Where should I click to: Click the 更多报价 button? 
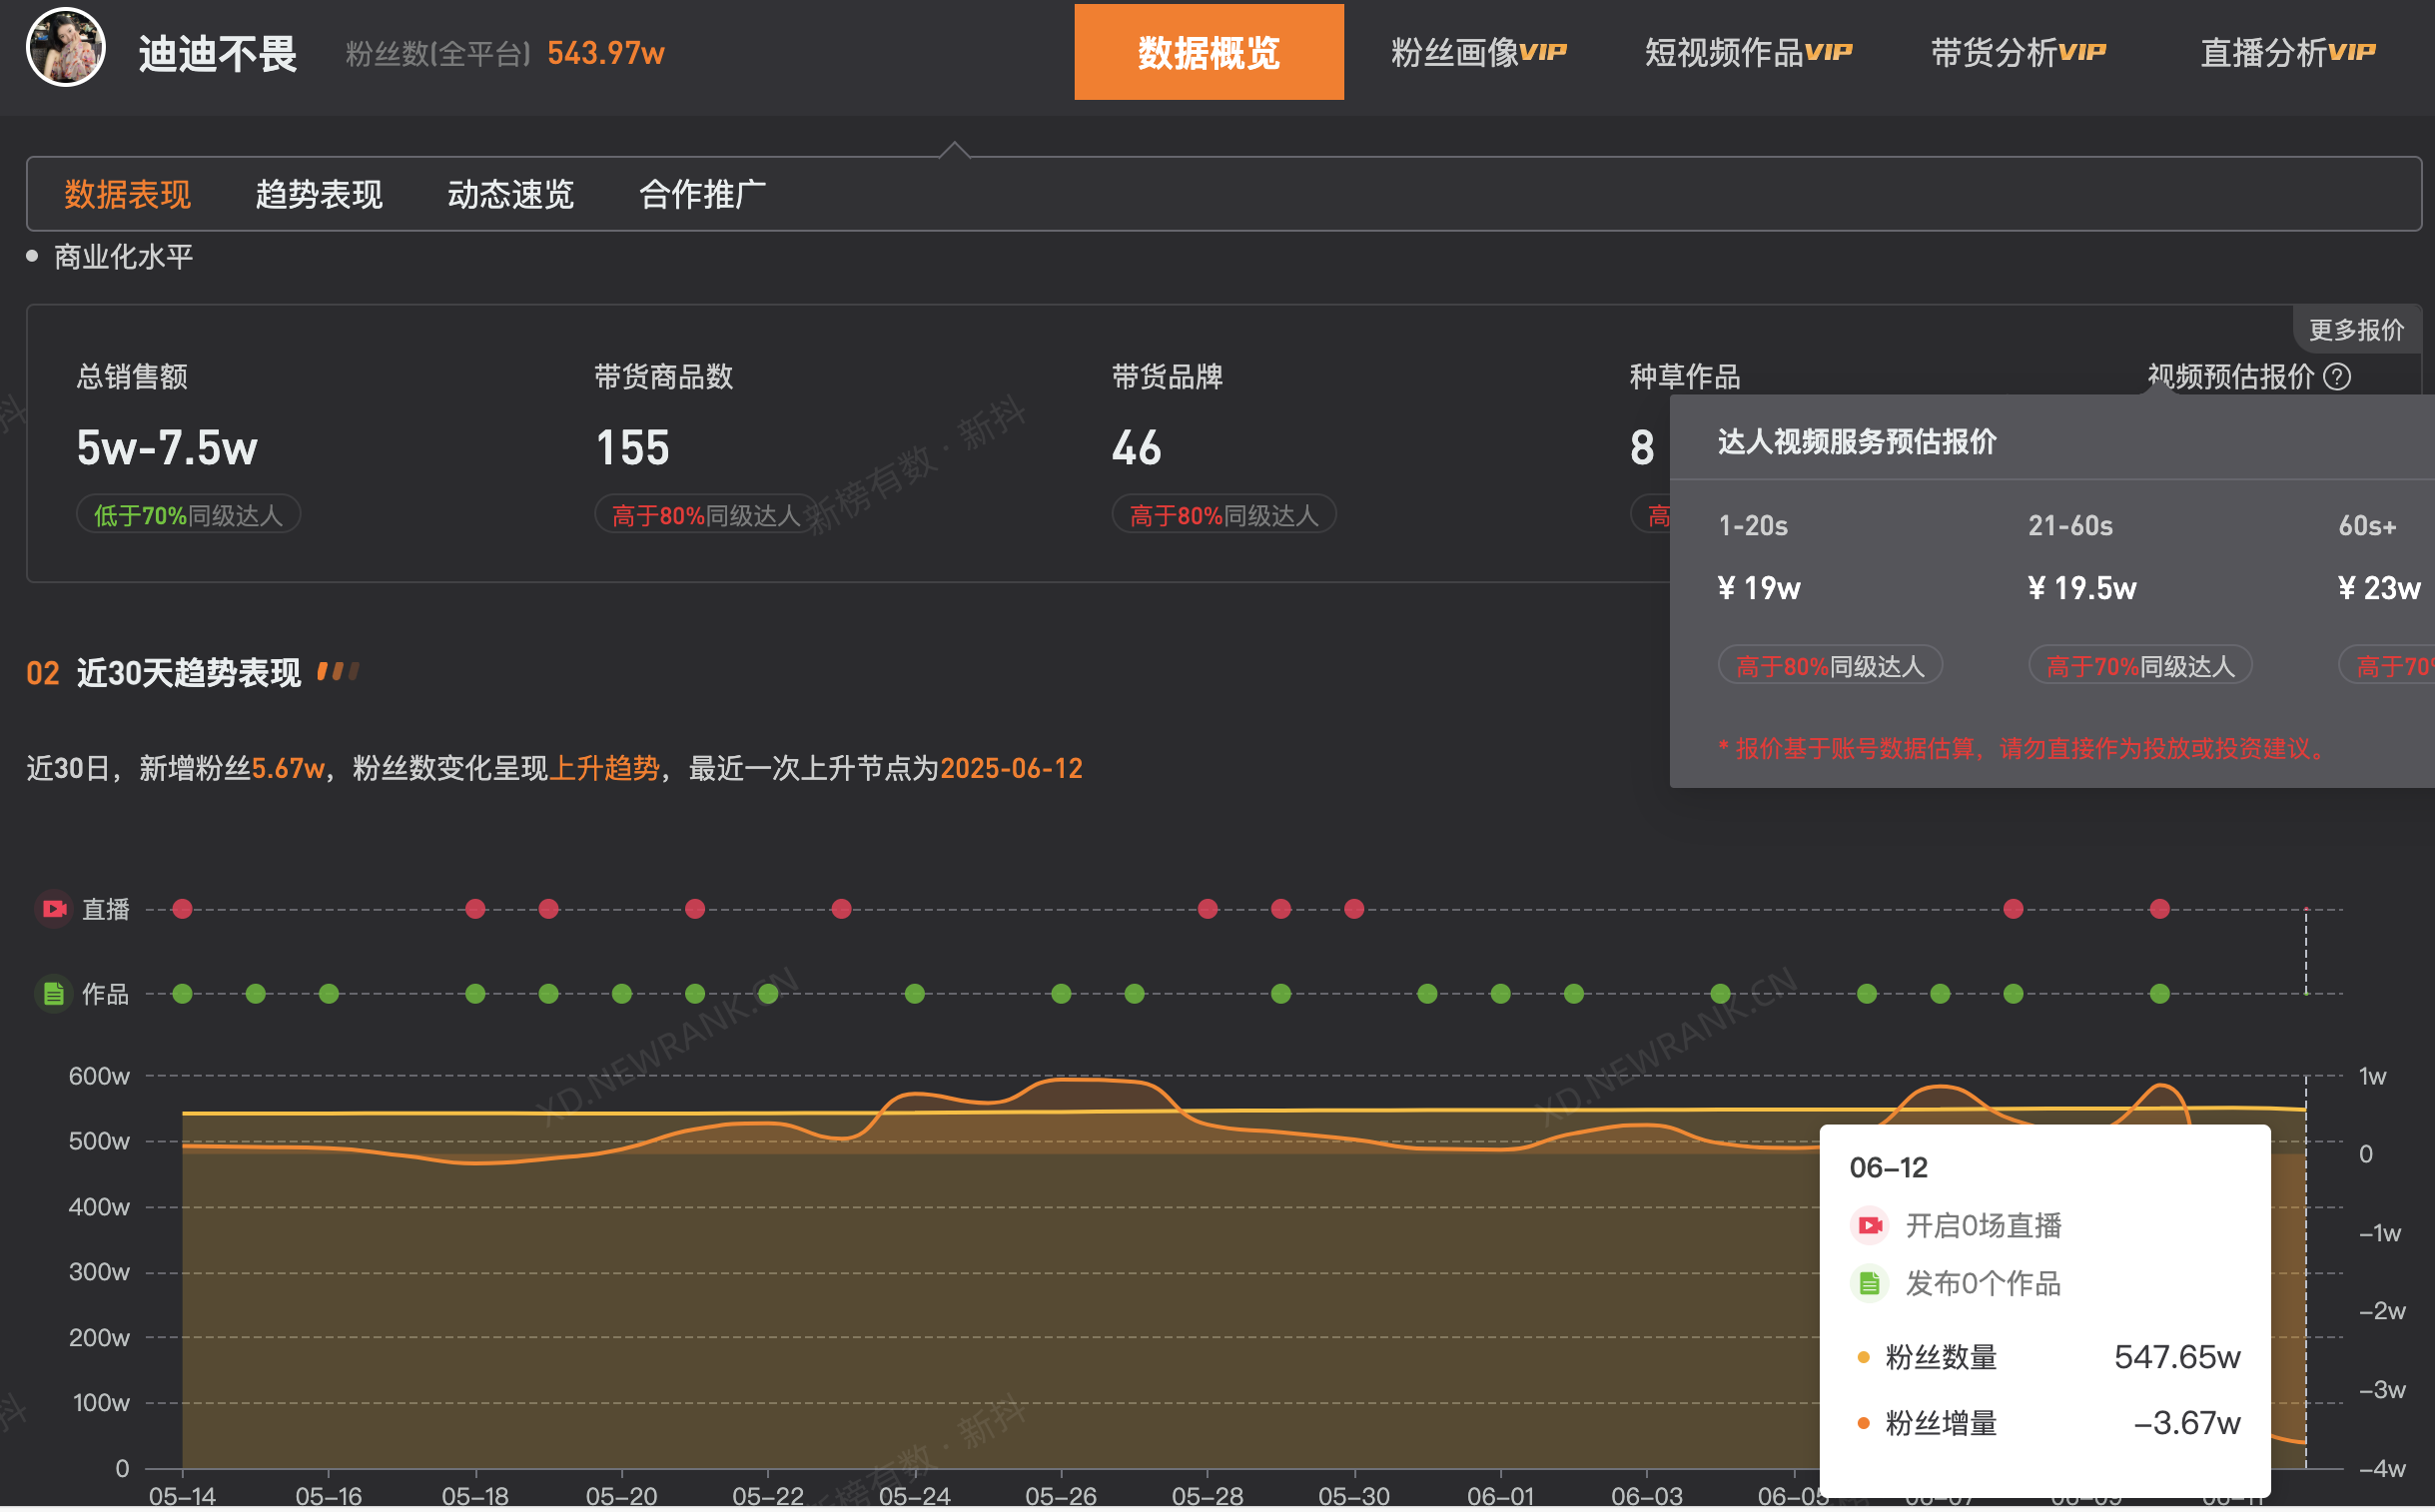tap(2356, 330)
